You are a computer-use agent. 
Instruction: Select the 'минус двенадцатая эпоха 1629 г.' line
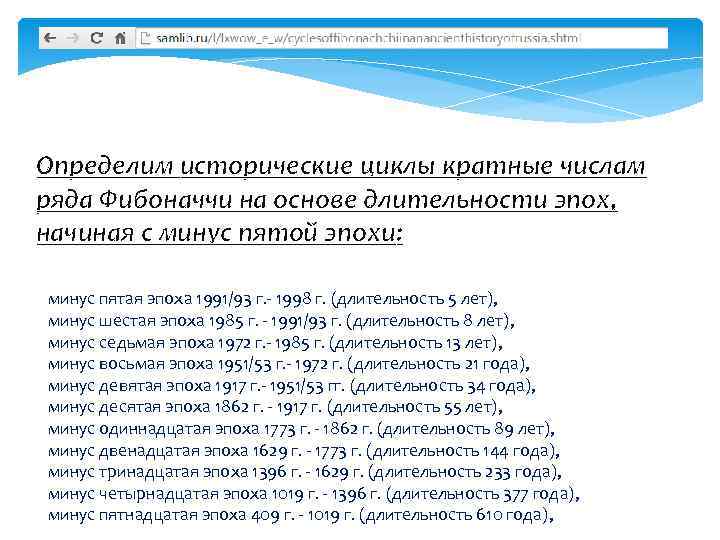[x=304, y=451]
